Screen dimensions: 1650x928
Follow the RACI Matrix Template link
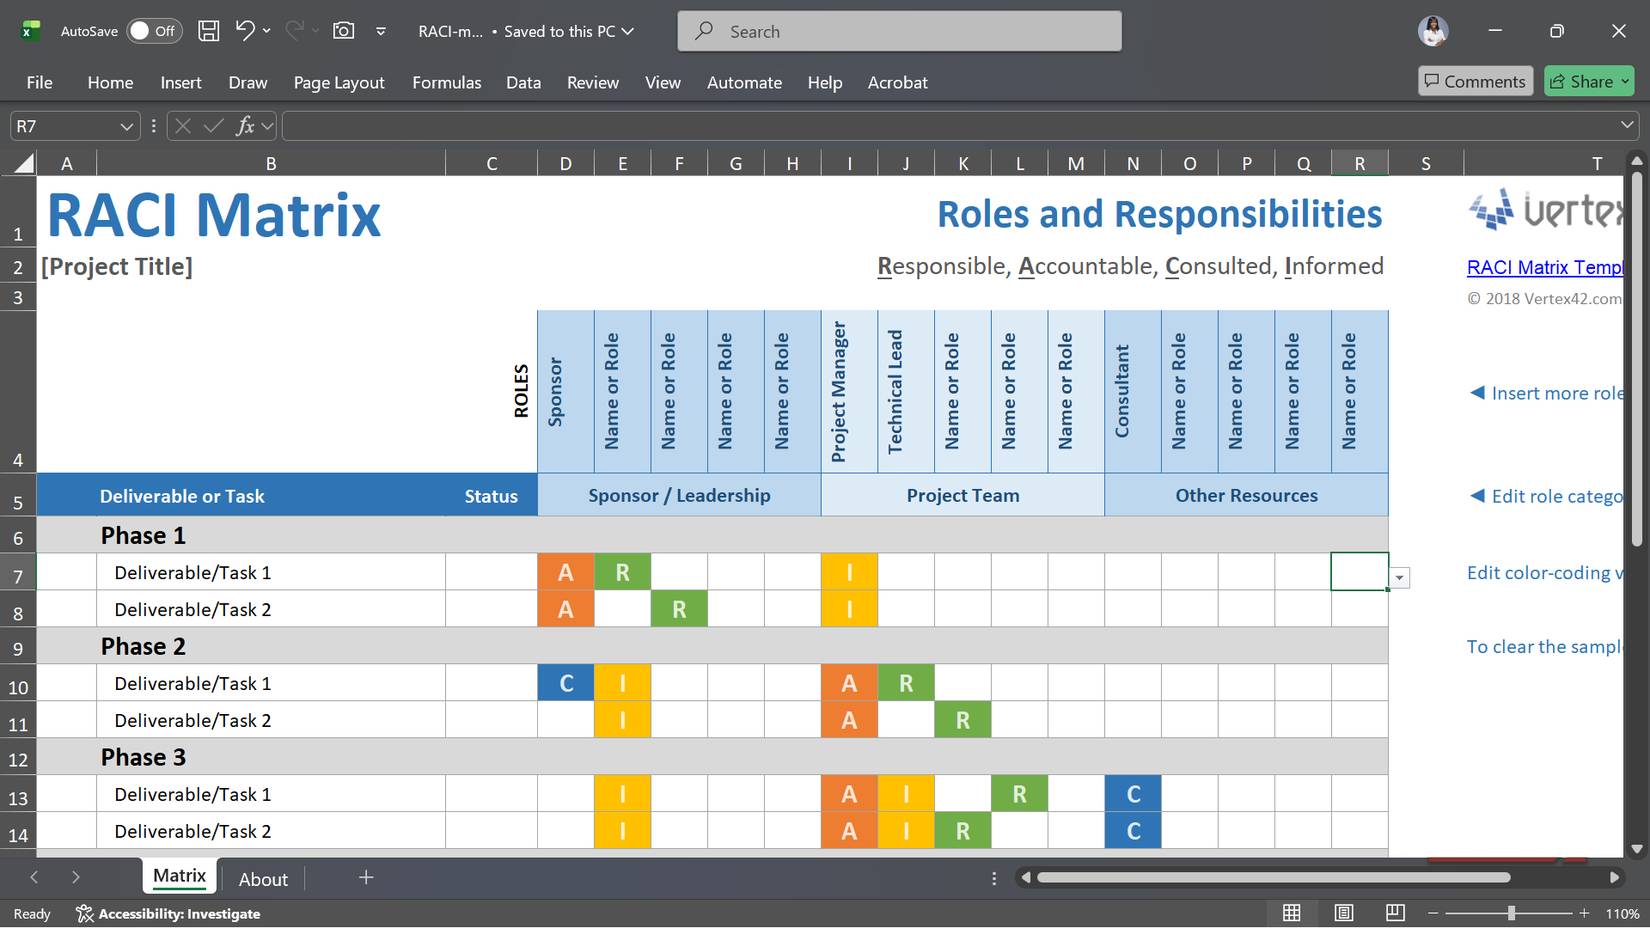coord(1545,267)
